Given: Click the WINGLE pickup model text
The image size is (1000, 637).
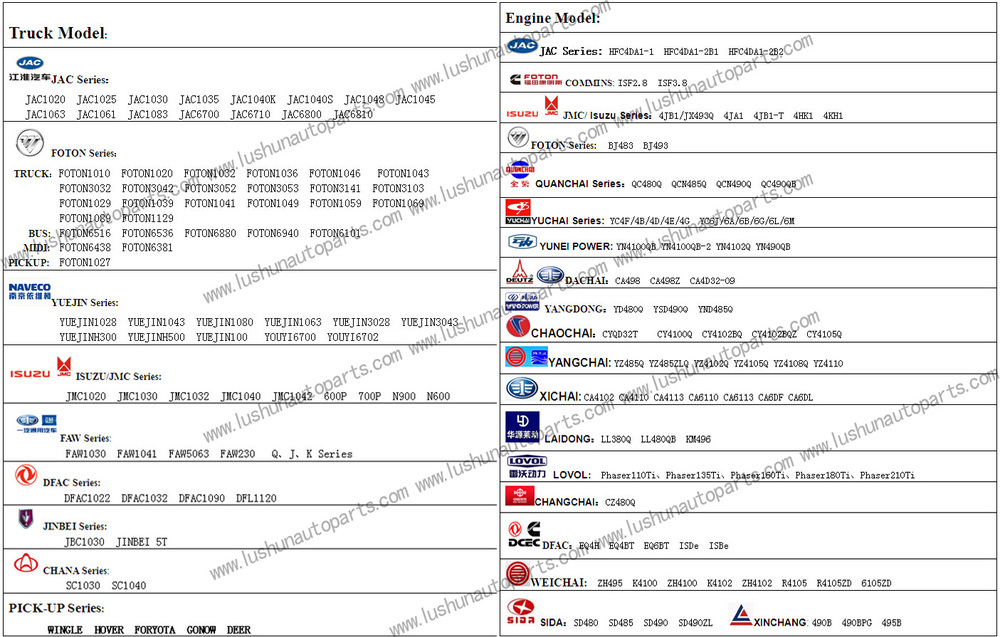Looking at the screenshot, I should coord(65,629).
